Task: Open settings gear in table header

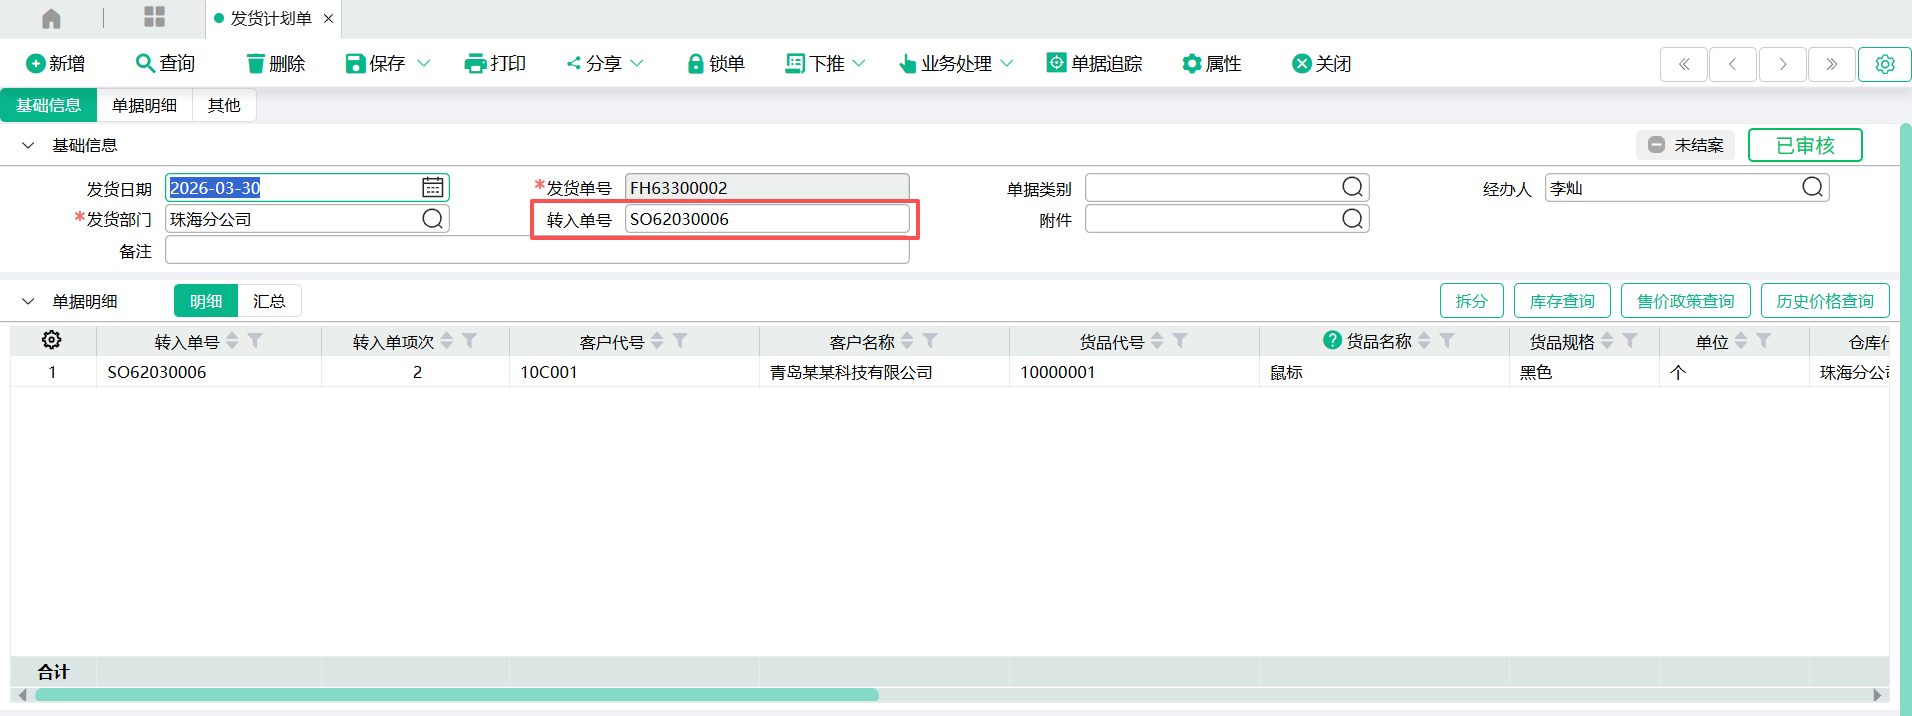Action: coord(51,341)
